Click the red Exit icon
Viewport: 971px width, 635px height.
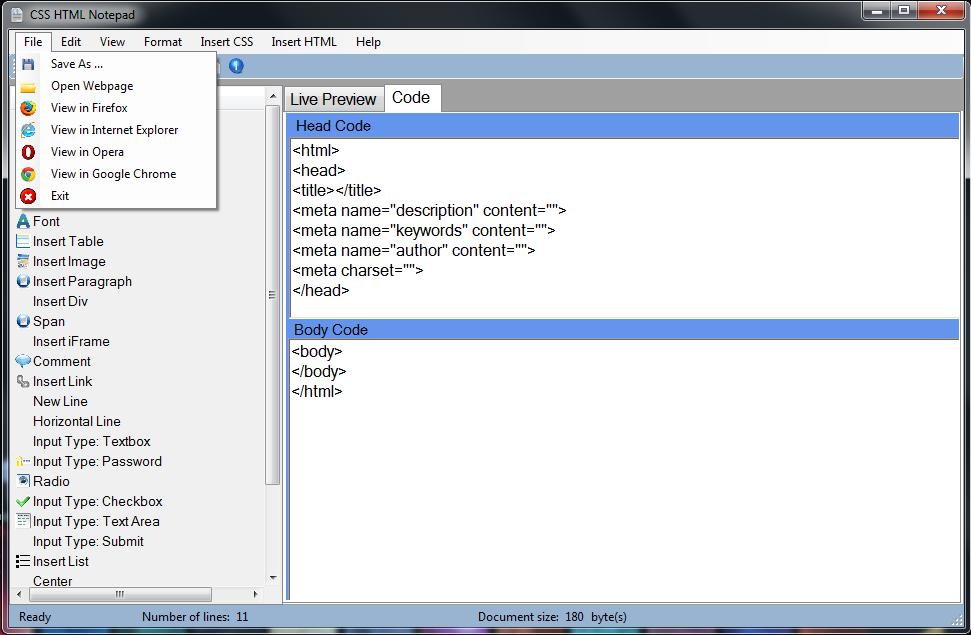pyautogui.click(x=28, y=196)
